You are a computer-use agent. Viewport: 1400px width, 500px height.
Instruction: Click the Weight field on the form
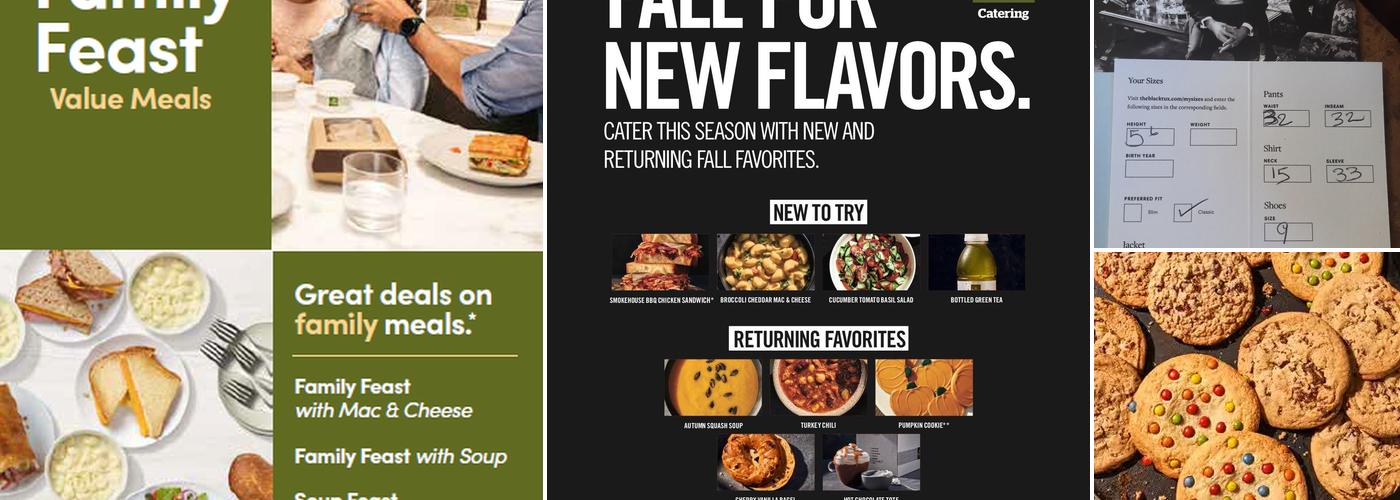click(x=1212, y=137)
